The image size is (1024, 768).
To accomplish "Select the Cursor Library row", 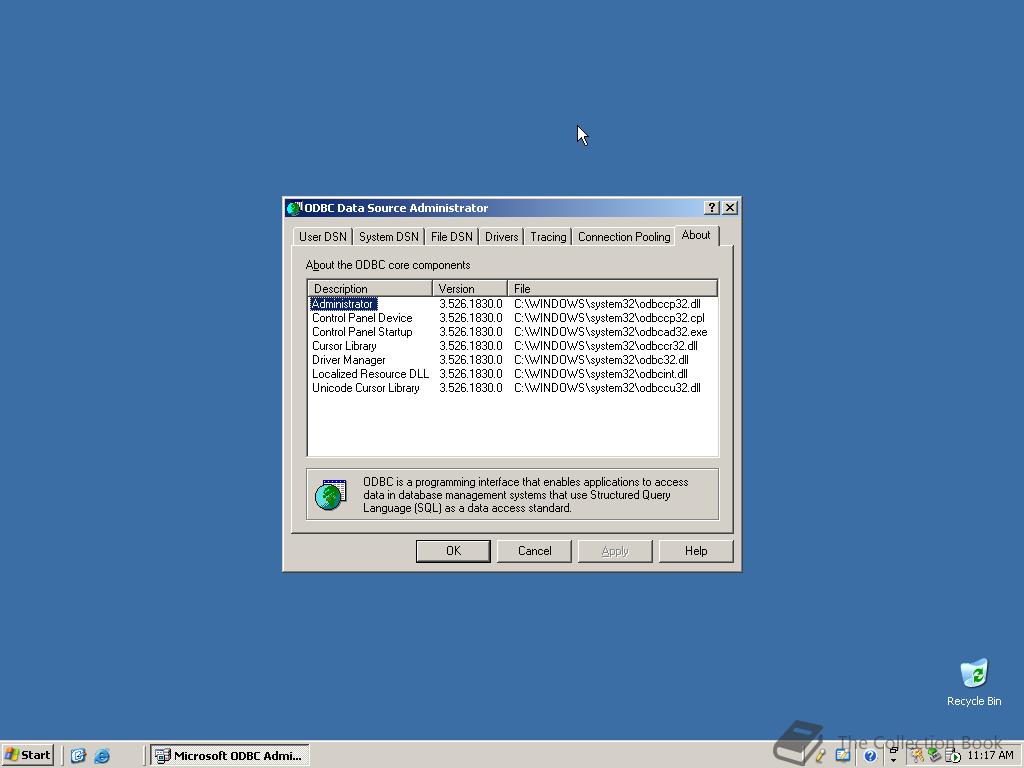I will [512, 346].
